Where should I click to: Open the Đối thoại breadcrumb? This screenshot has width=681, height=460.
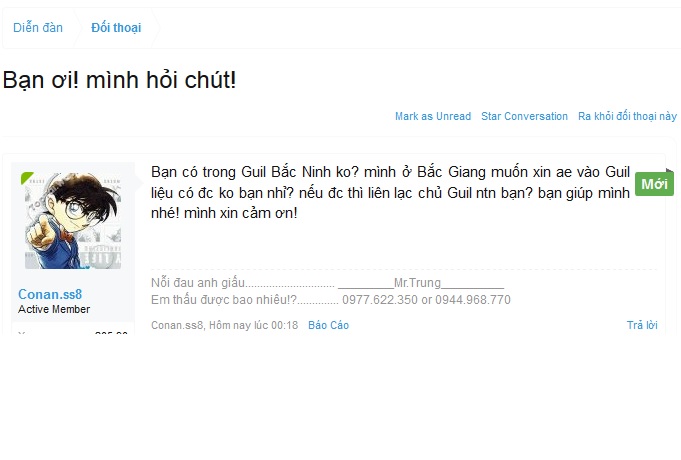[116, 28]
